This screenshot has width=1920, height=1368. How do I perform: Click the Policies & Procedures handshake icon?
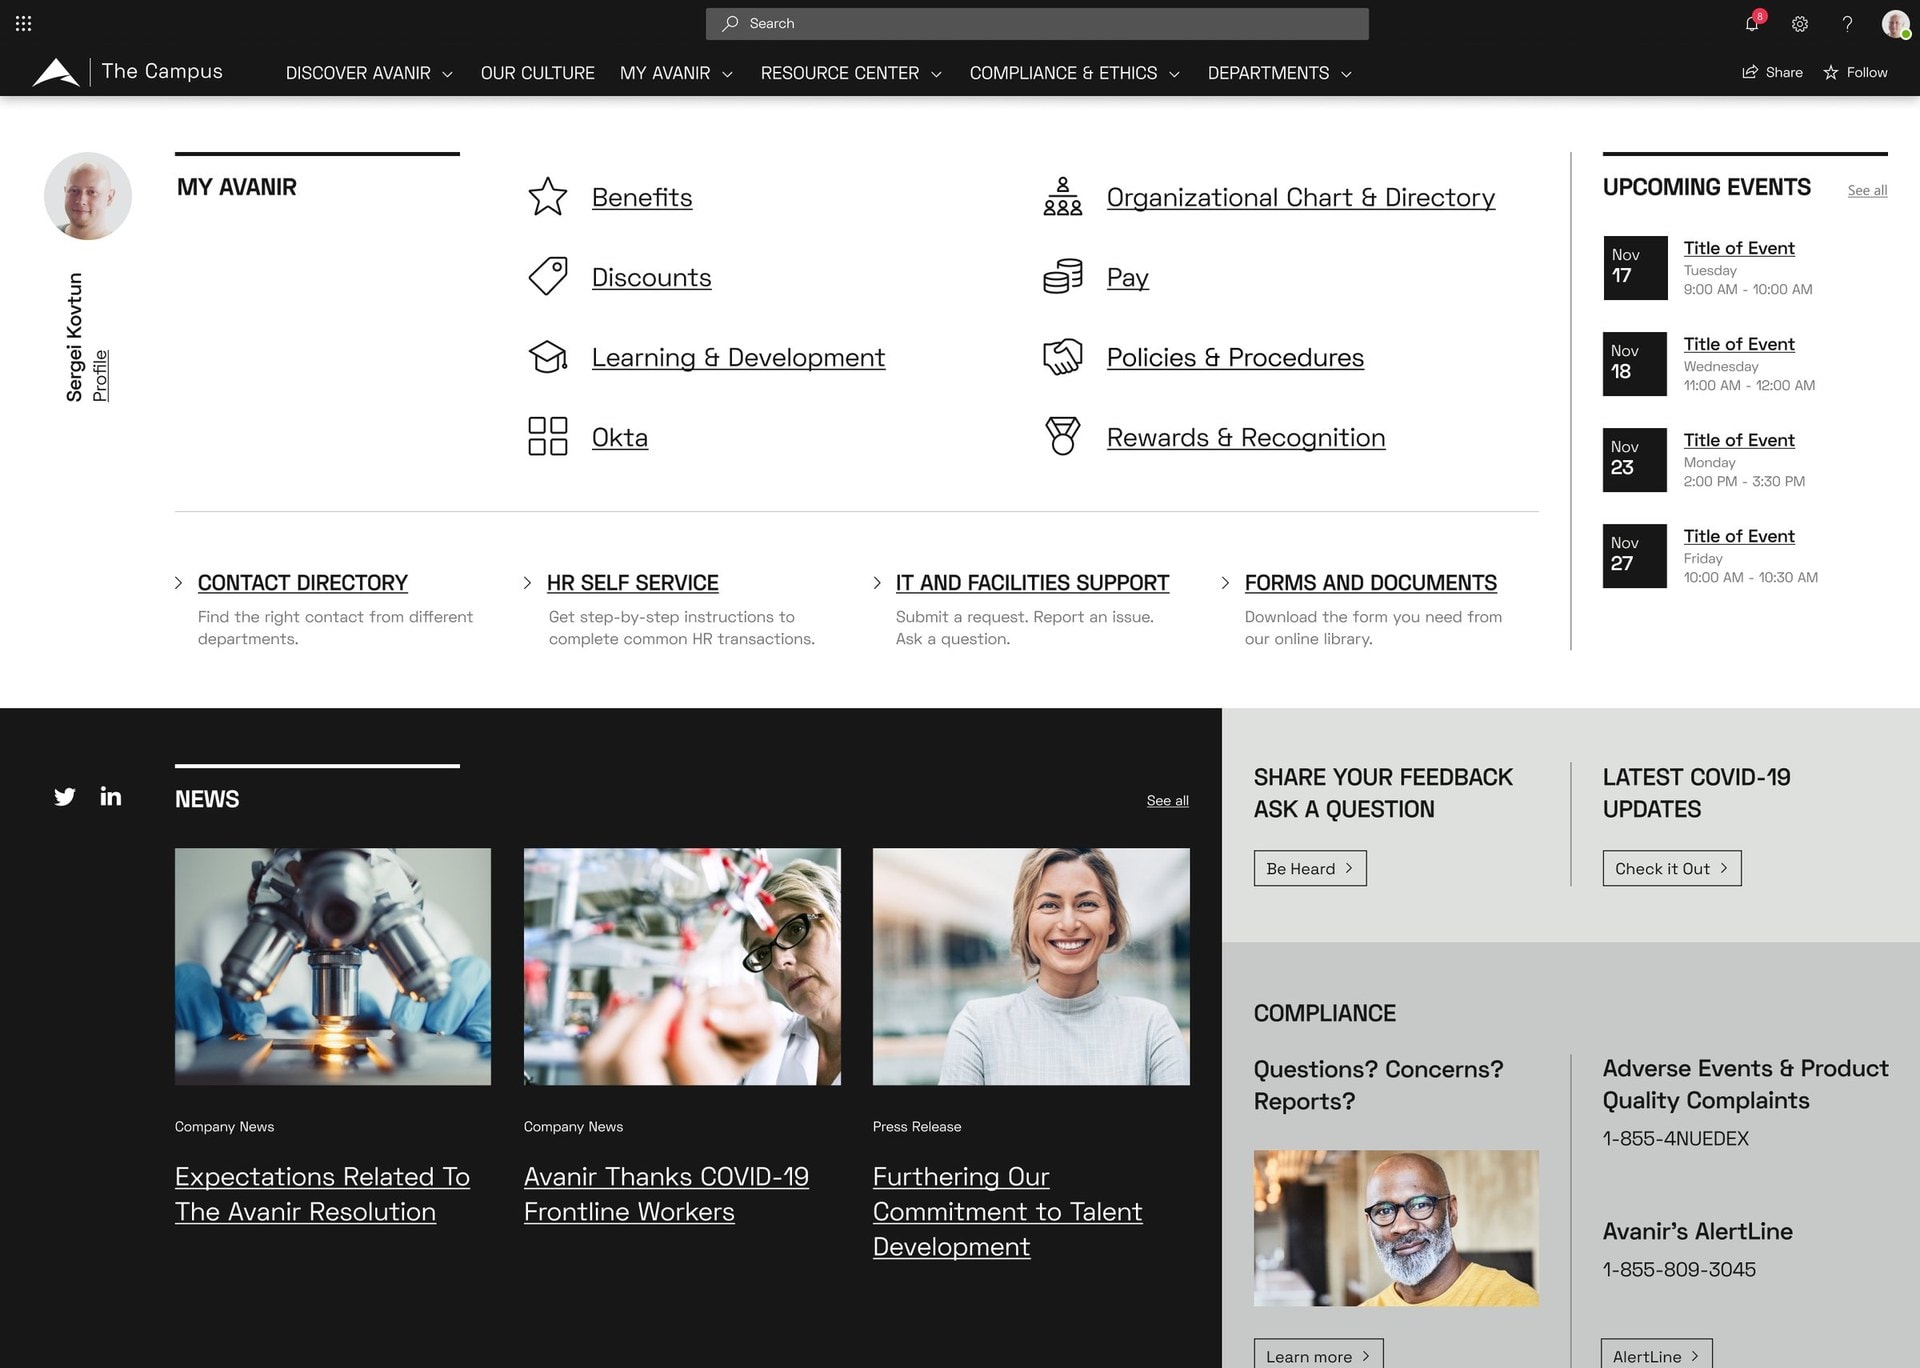1063,357
